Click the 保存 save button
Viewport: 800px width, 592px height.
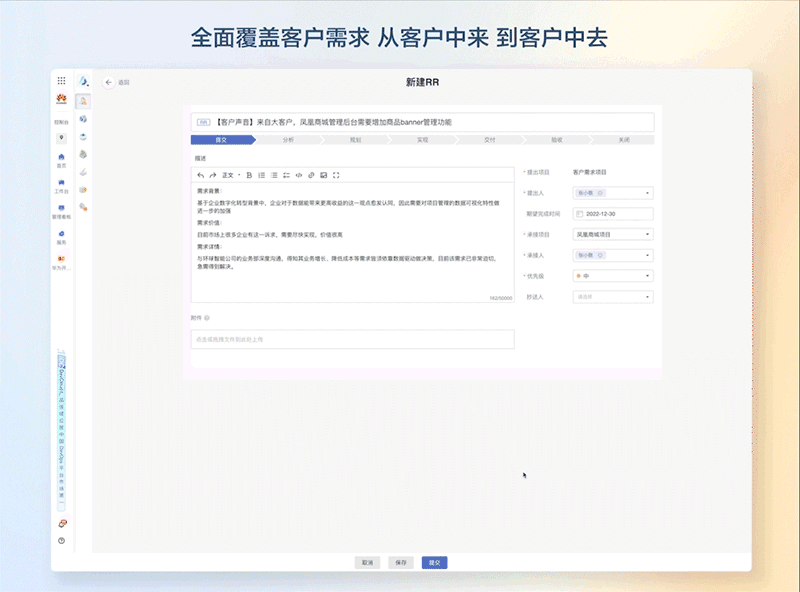click(x=400, y=562)
